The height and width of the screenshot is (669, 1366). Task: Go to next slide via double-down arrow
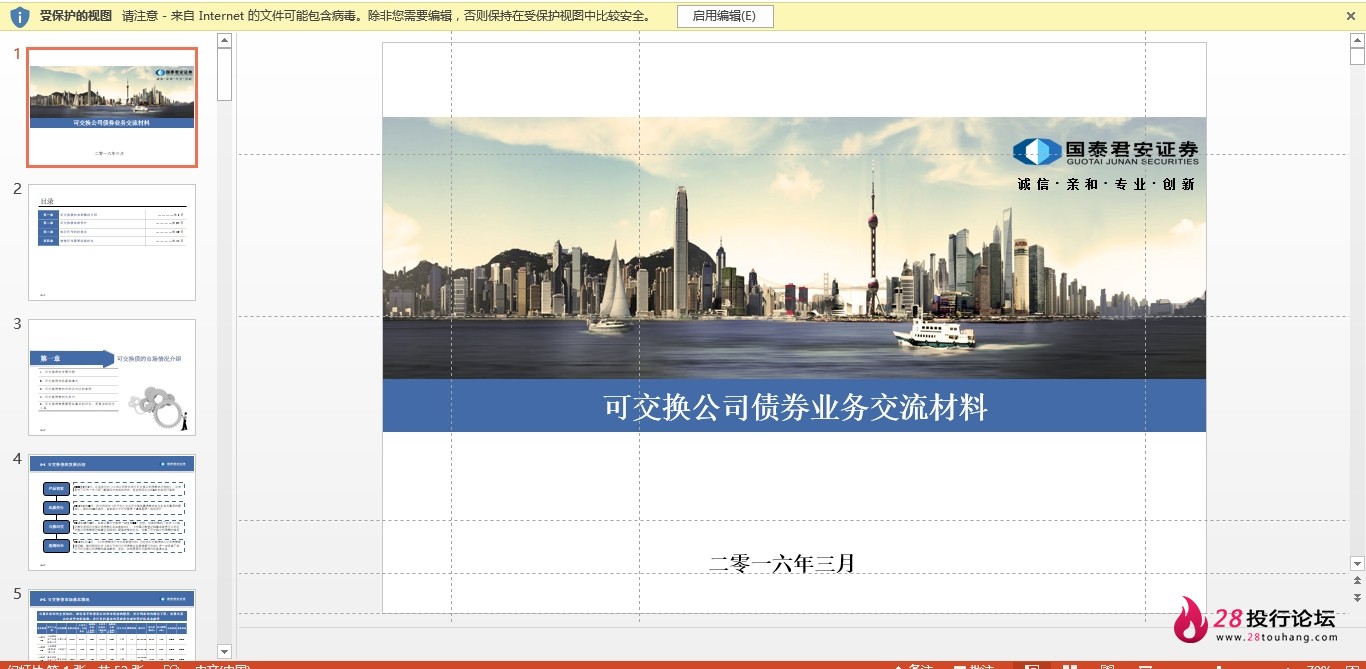1357,597
